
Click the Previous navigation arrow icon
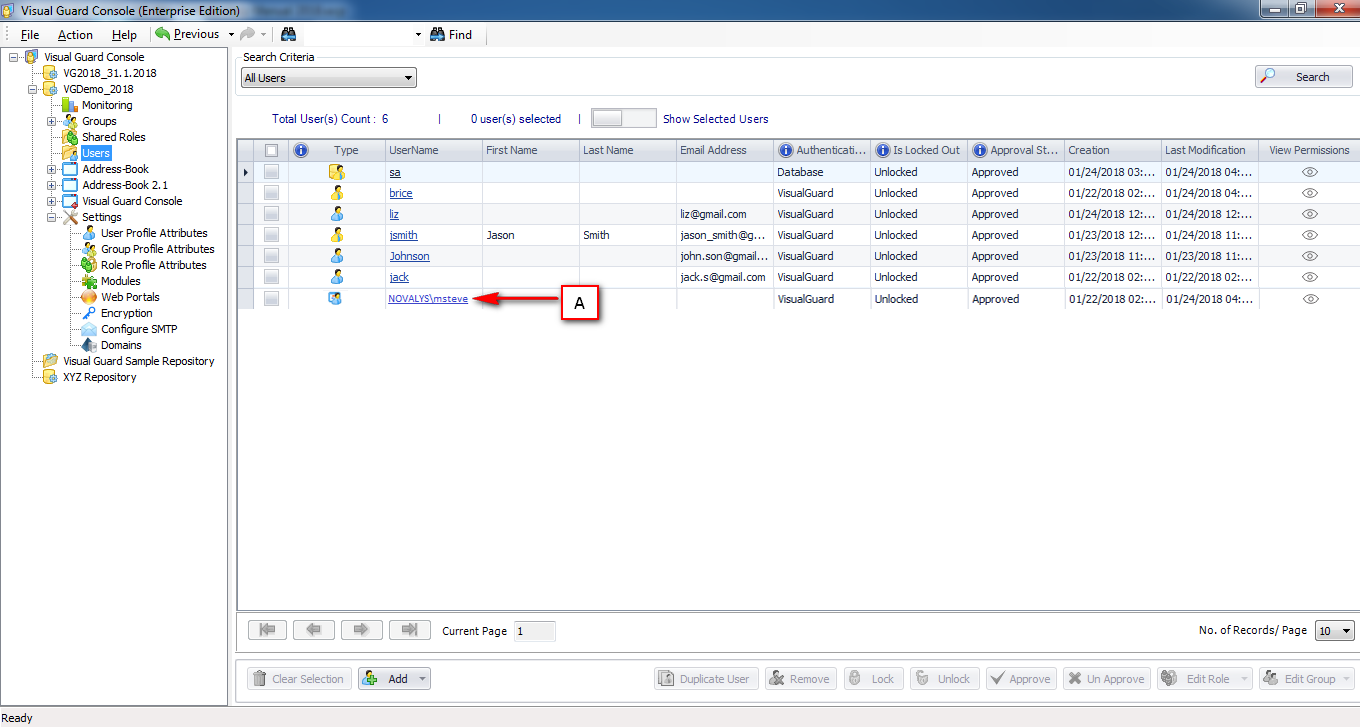(x=161, y=33)
